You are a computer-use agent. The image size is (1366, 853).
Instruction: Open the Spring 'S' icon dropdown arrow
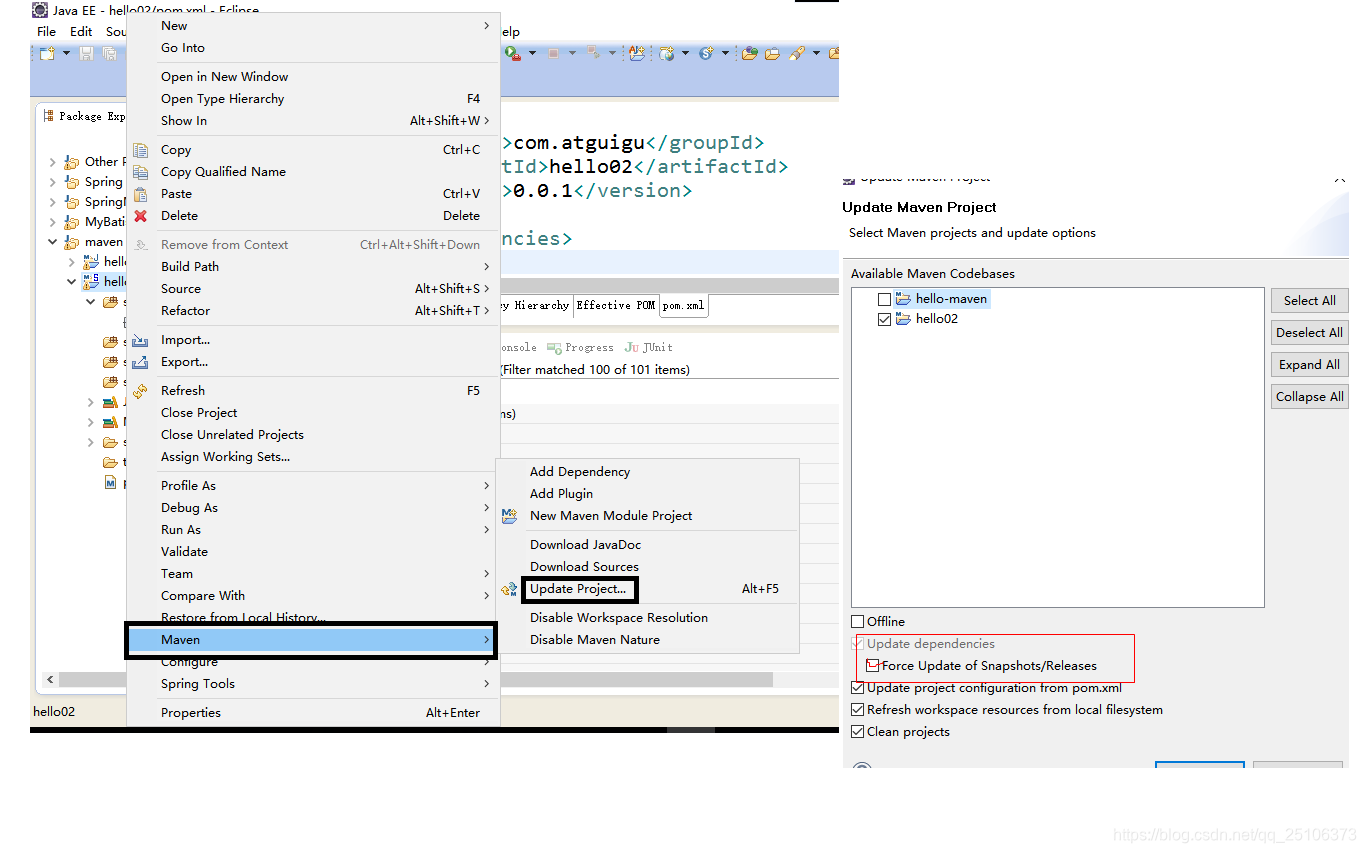point(725,53)
